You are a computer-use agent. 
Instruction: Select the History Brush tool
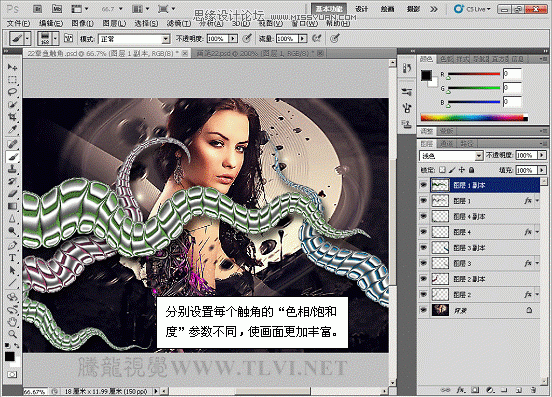[12, 181]
